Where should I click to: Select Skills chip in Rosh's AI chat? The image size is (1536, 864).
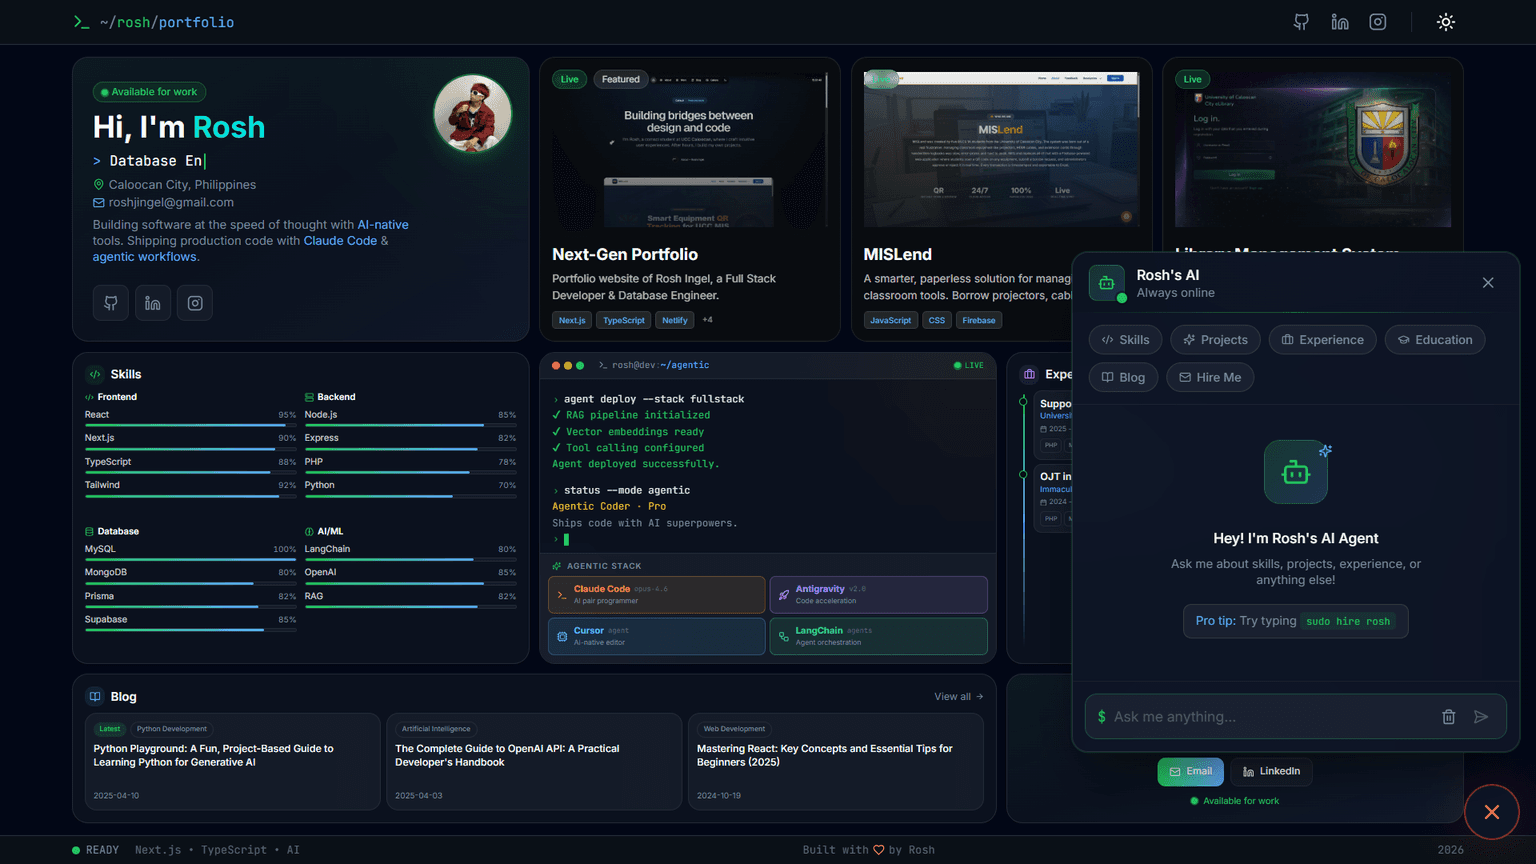[x=1126, y=340]
